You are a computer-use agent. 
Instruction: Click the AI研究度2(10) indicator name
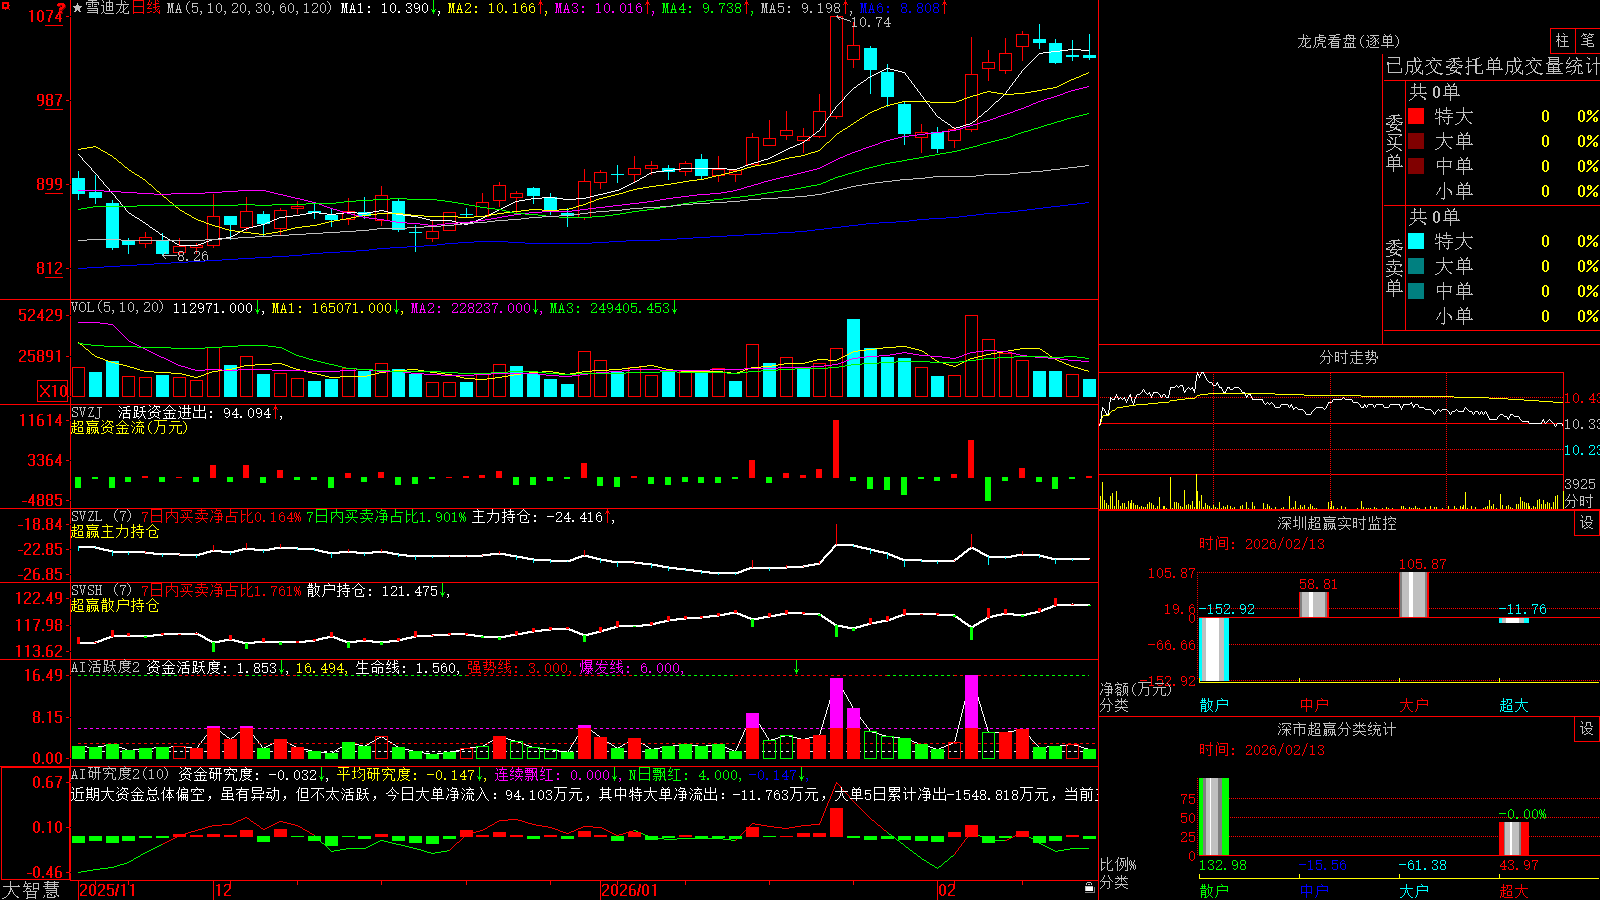[x=120, y=774]
